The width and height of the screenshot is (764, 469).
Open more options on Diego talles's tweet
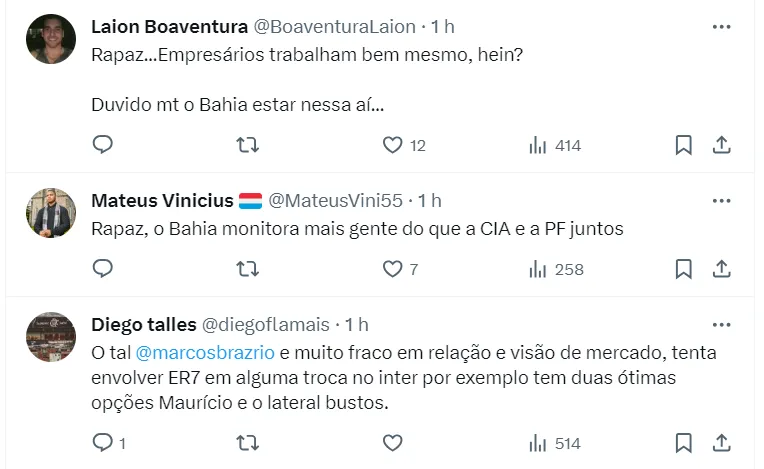pyautogui.click(x=721, y=325)
